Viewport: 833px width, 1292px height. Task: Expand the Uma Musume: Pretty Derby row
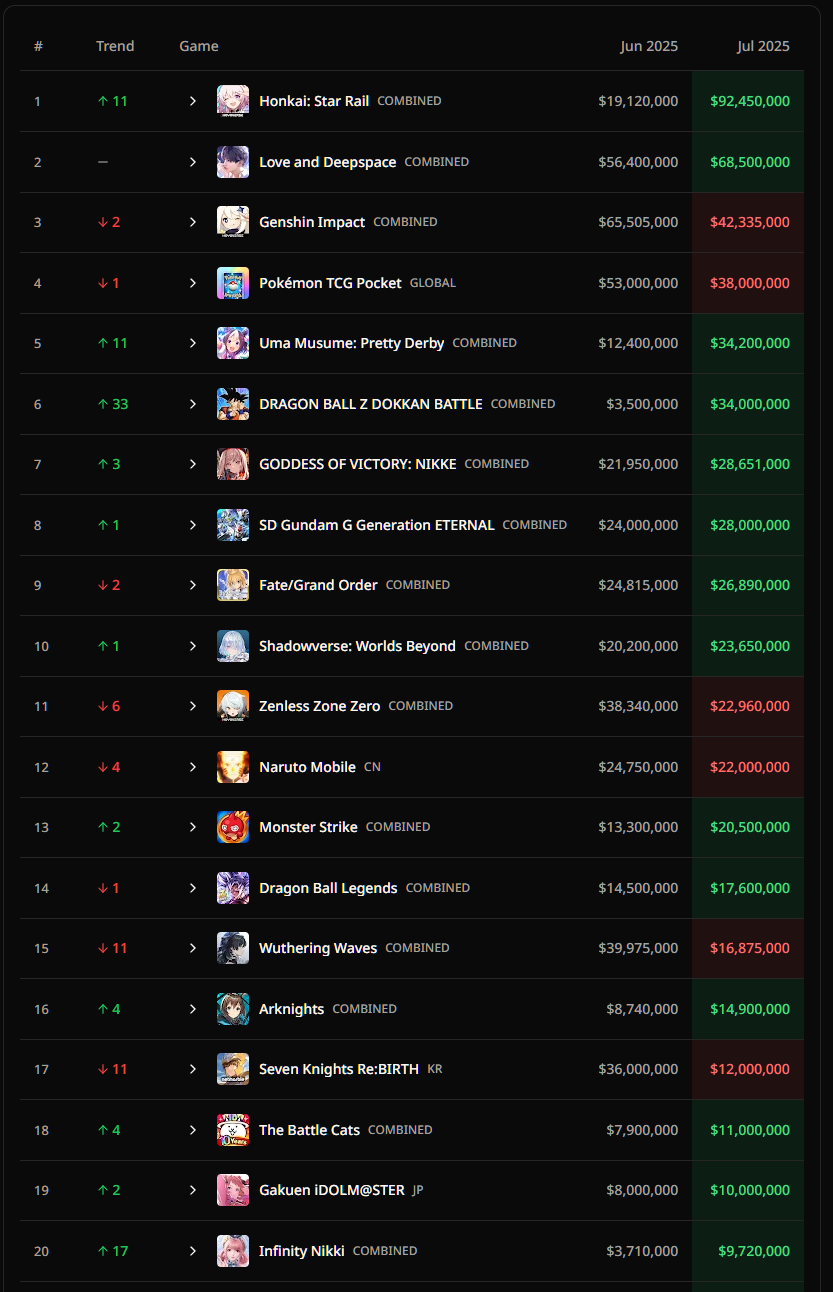(x=193, y=343)
